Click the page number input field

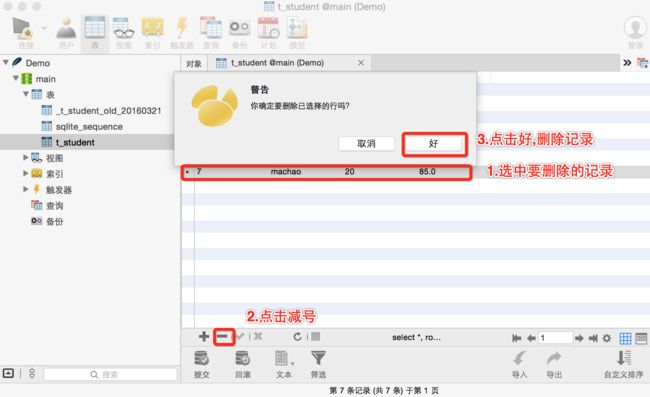coord(555,338)
